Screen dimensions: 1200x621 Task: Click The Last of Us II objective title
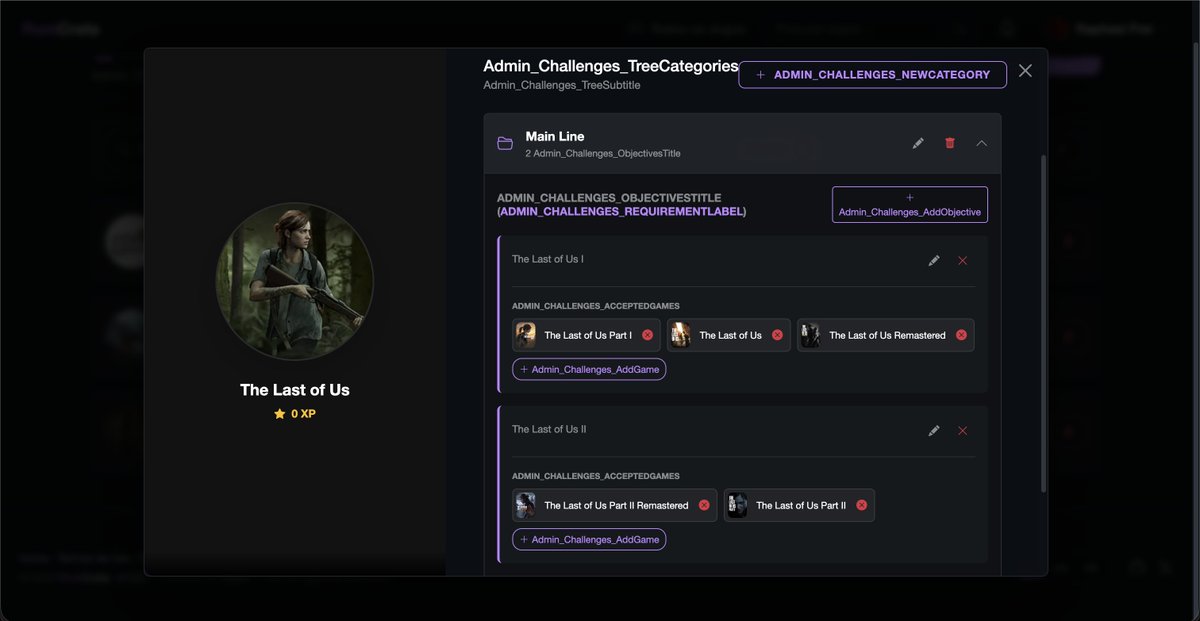549,429
